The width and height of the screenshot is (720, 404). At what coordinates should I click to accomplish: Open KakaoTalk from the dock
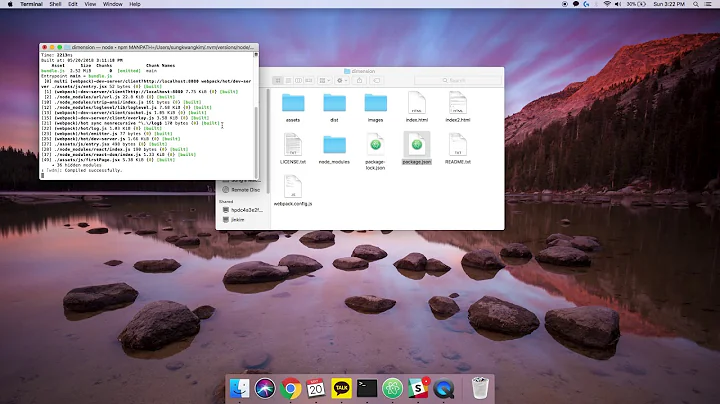click(341, 386)
